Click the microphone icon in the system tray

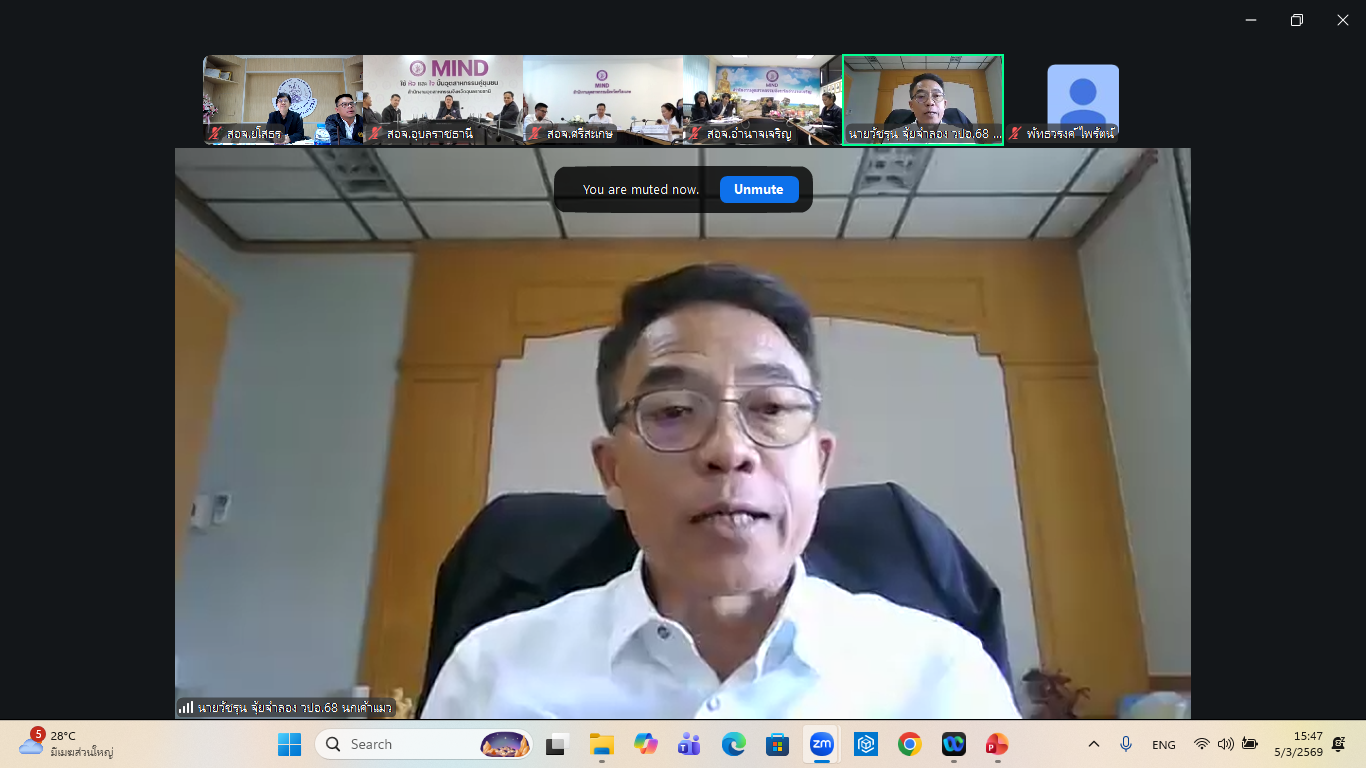point(1126,744)
